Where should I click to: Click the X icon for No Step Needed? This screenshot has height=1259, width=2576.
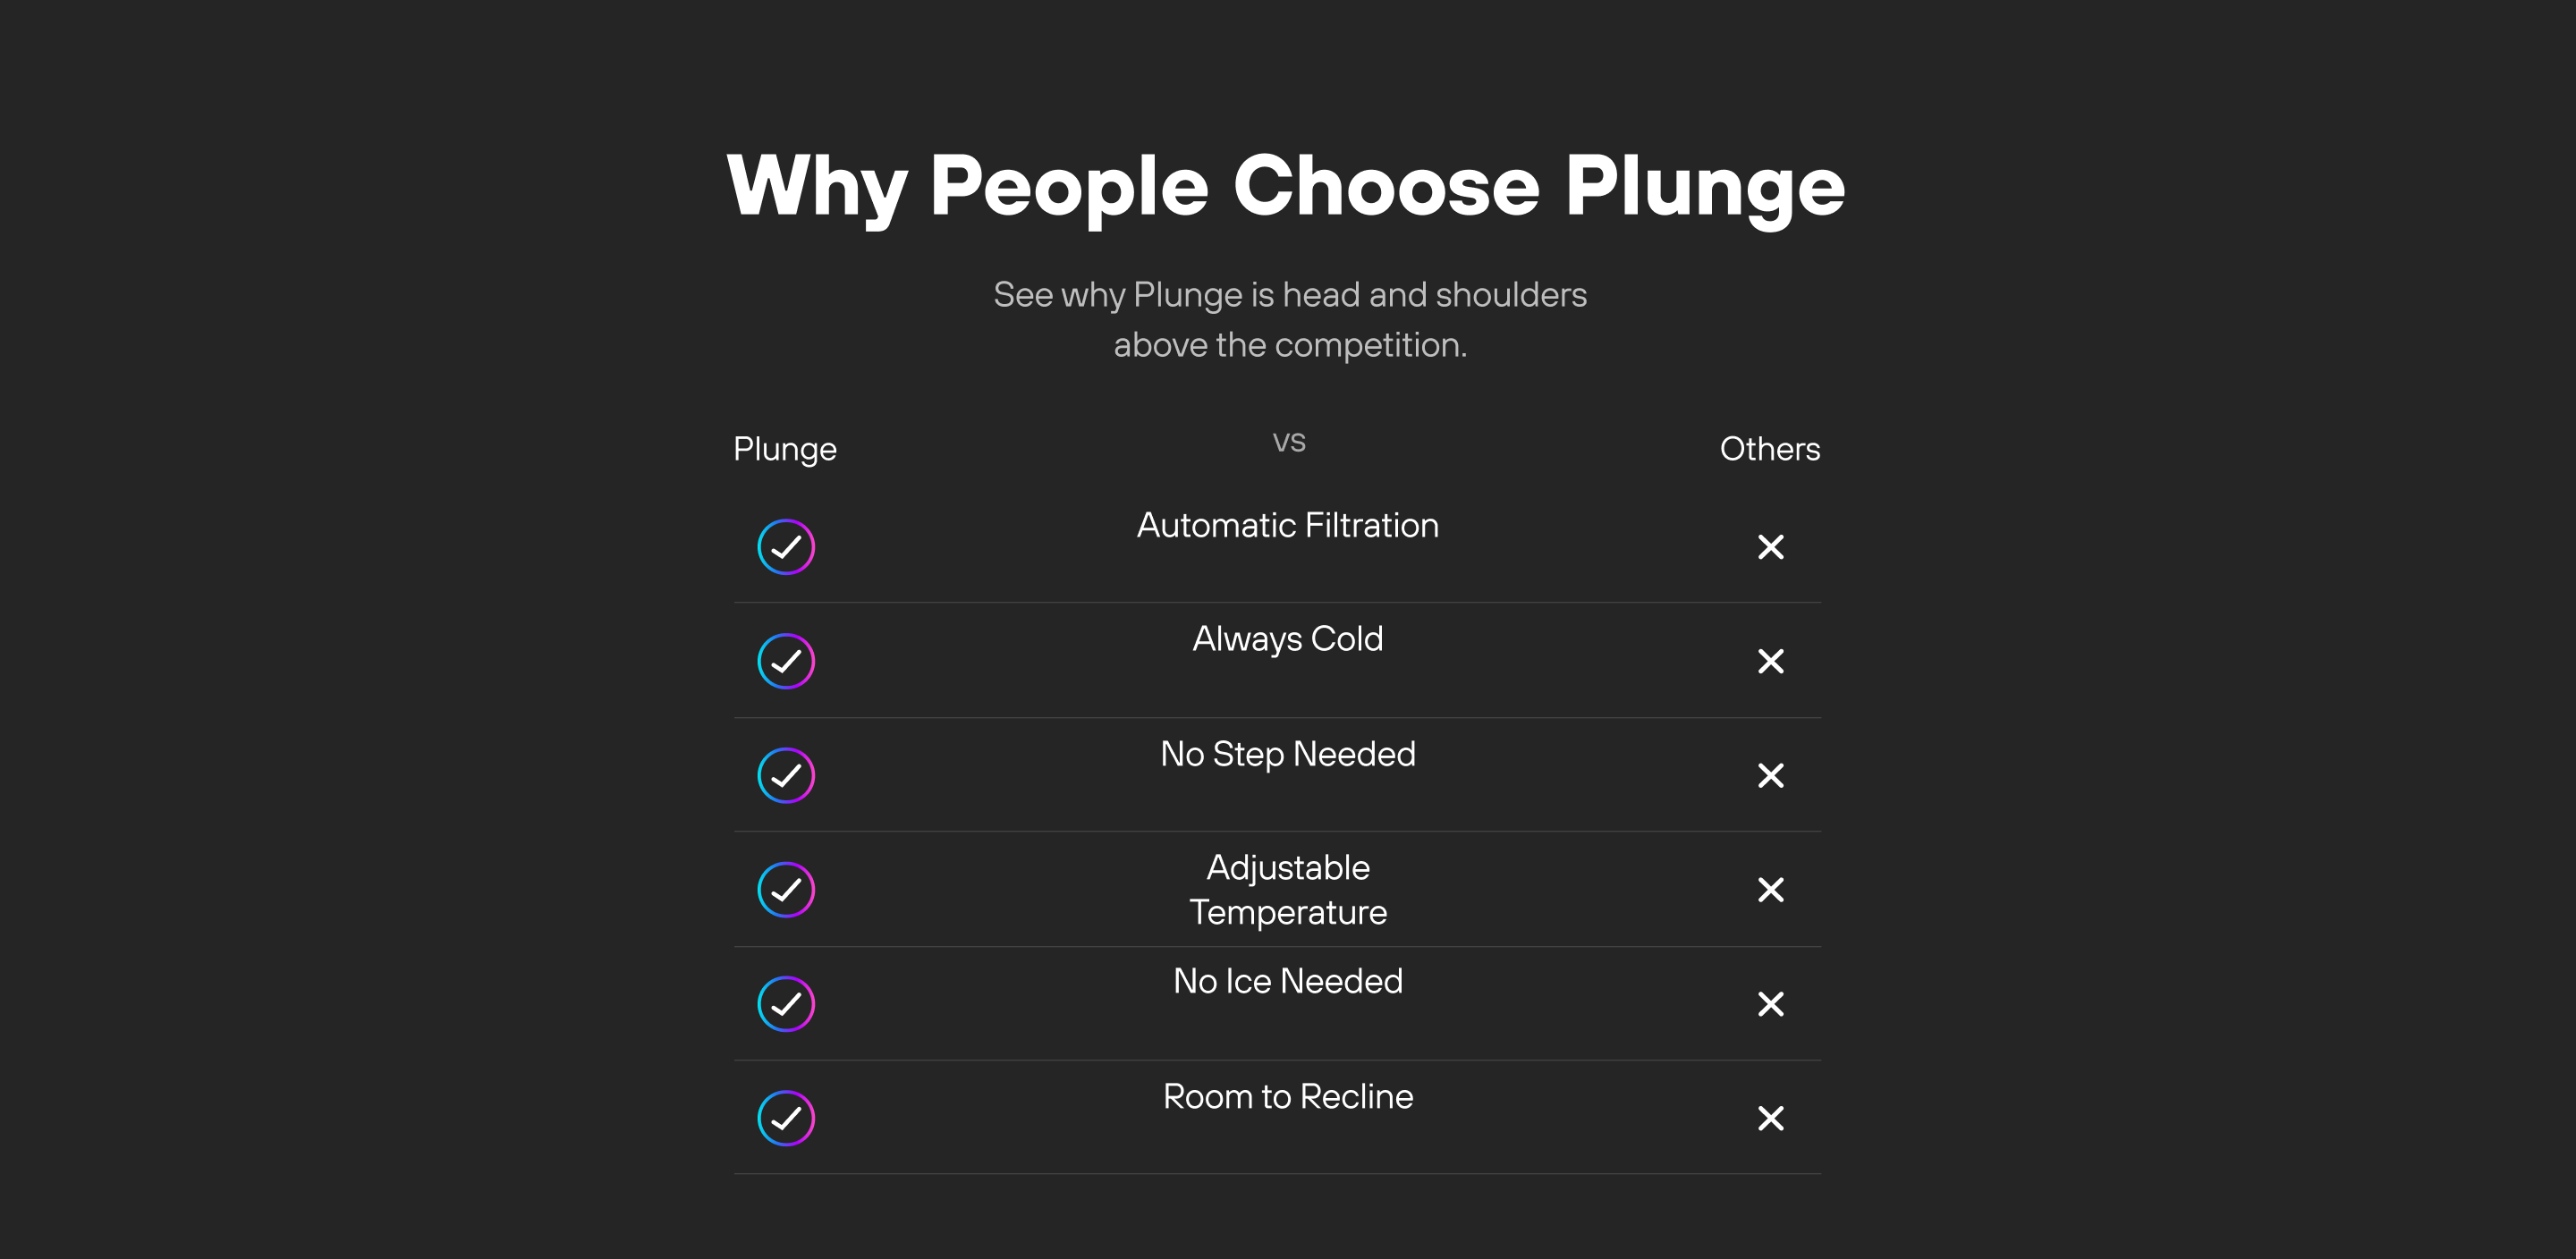point(1770,775)
